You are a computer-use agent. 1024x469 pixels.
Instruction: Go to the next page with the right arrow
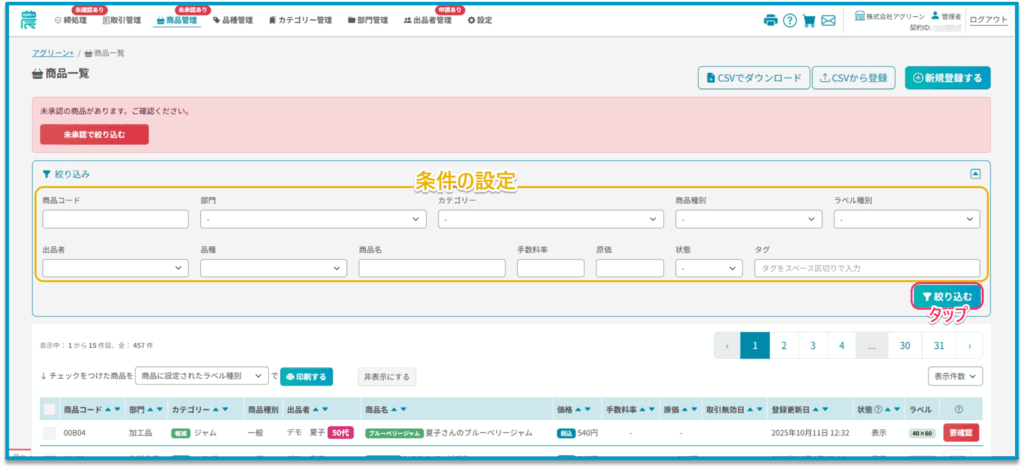pos(968,345)
